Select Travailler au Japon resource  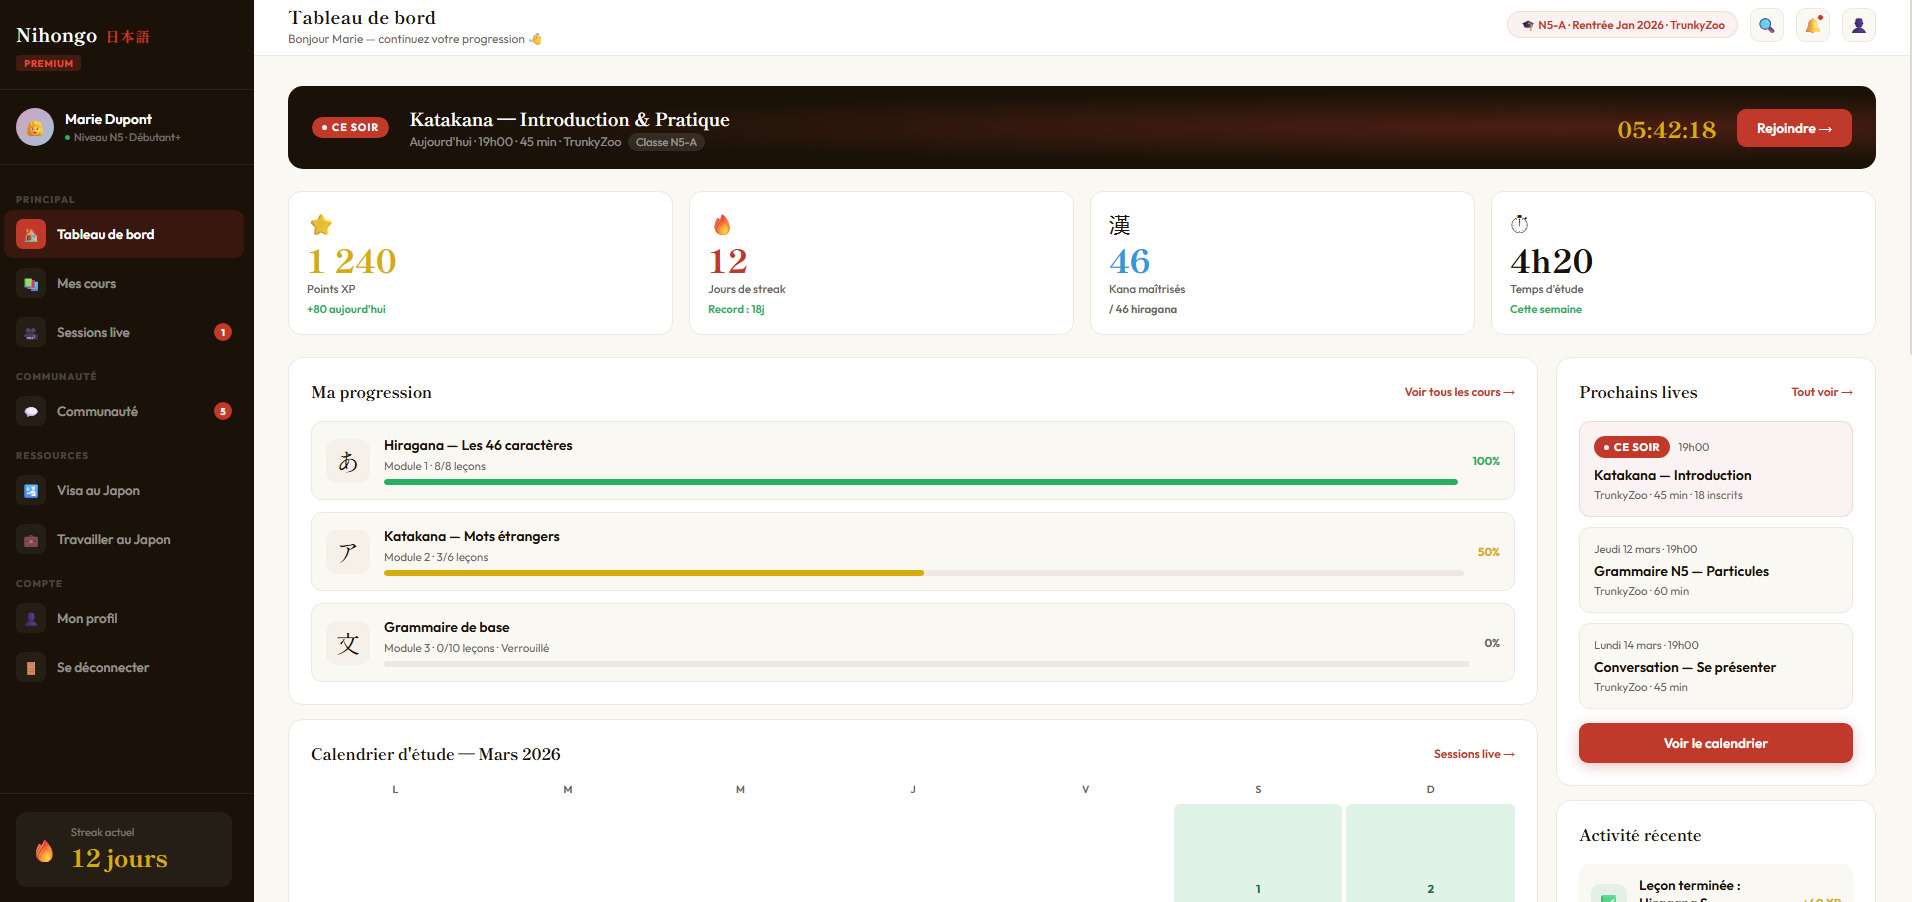[x=124, y=540]
